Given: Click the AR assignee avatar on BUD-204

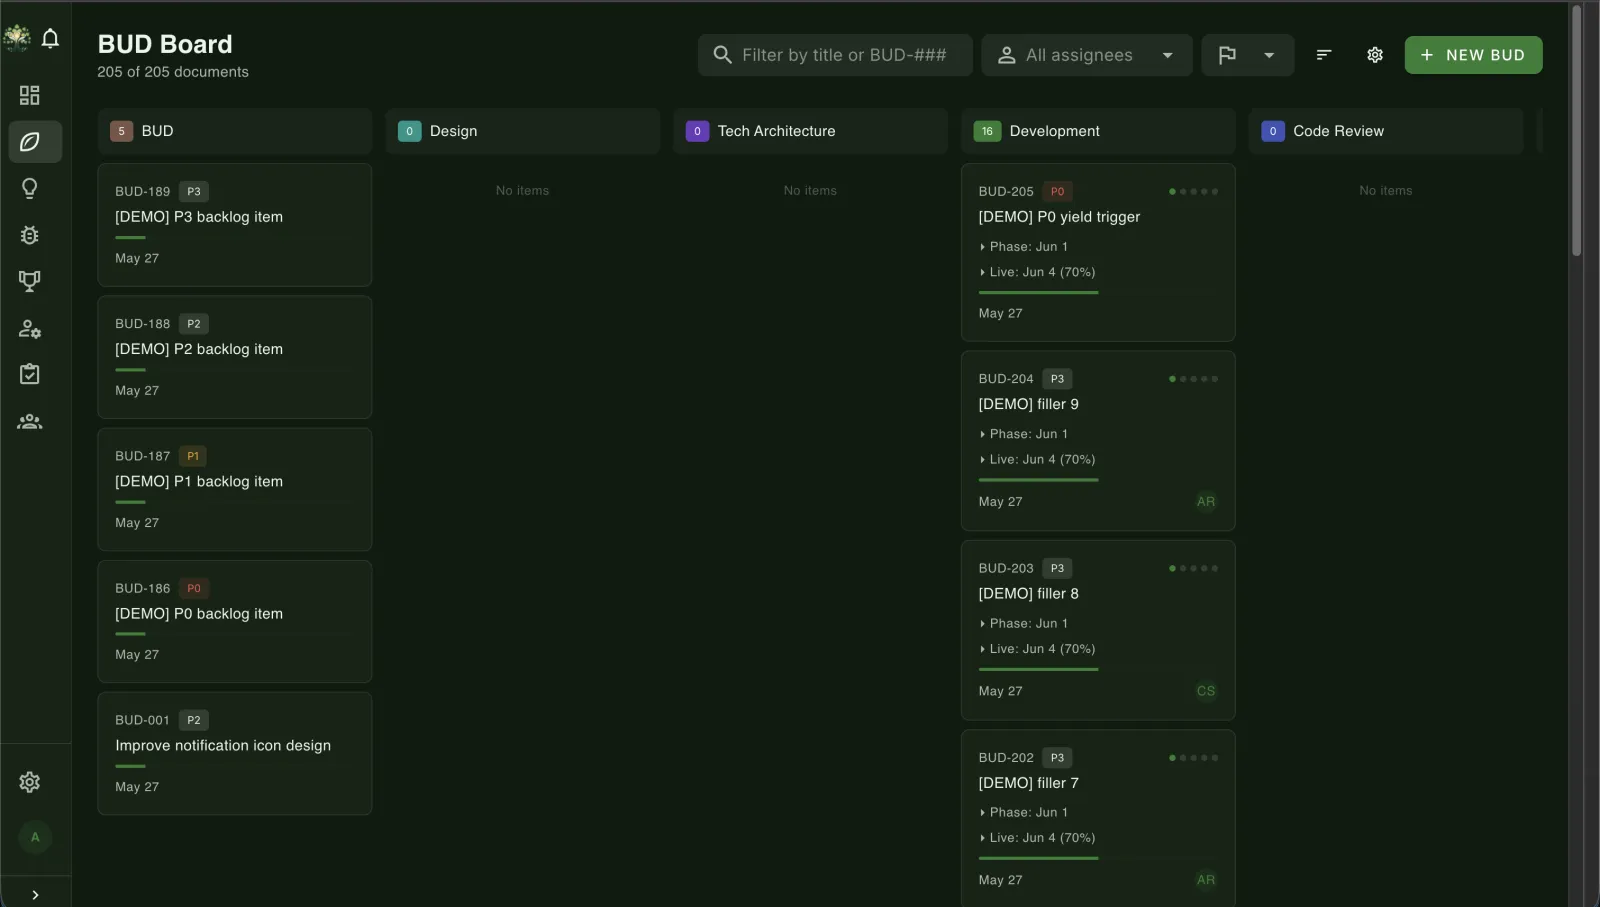Looking at the screenshot, I should 1206,502.
